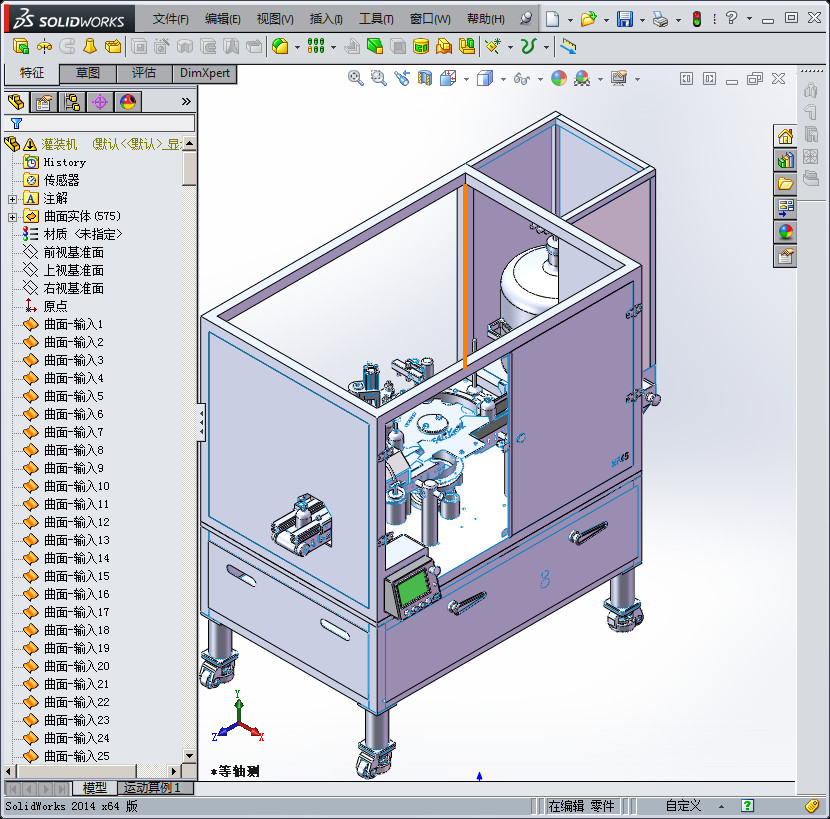Open the 文件(F) menu

170,19
